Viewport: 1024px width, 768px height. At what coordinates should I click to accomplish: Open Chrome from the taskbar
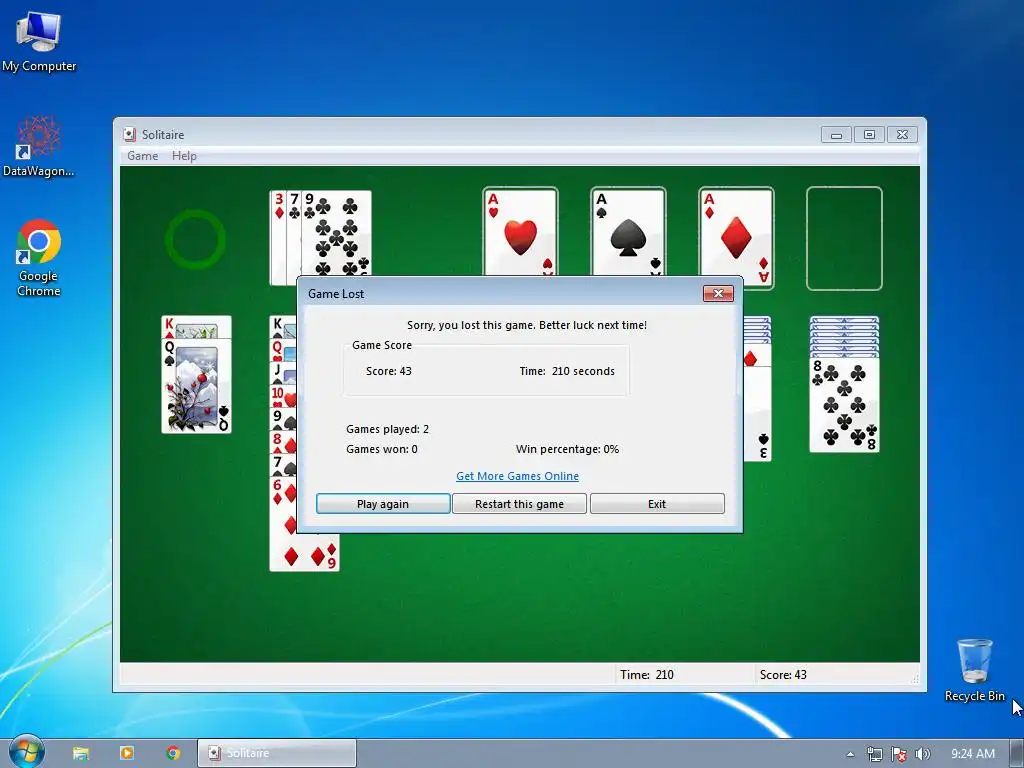[173, 753]
